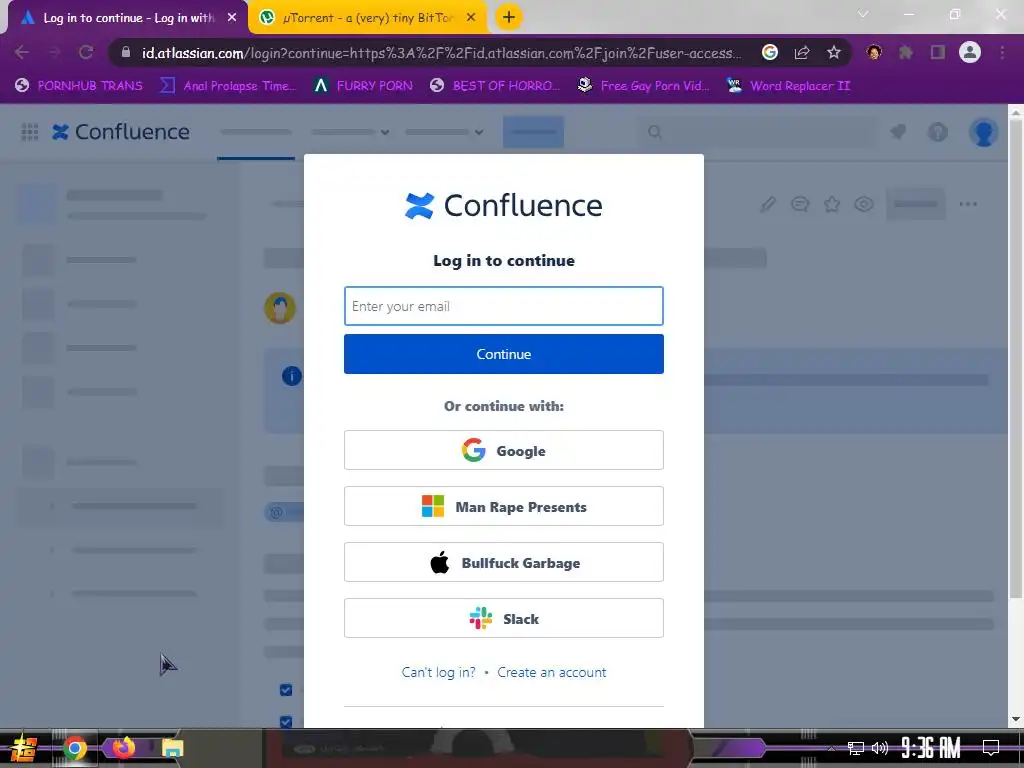Screen dimensions: 1024x768
Task: Open the page comments icon
Action: pos(800,204)
